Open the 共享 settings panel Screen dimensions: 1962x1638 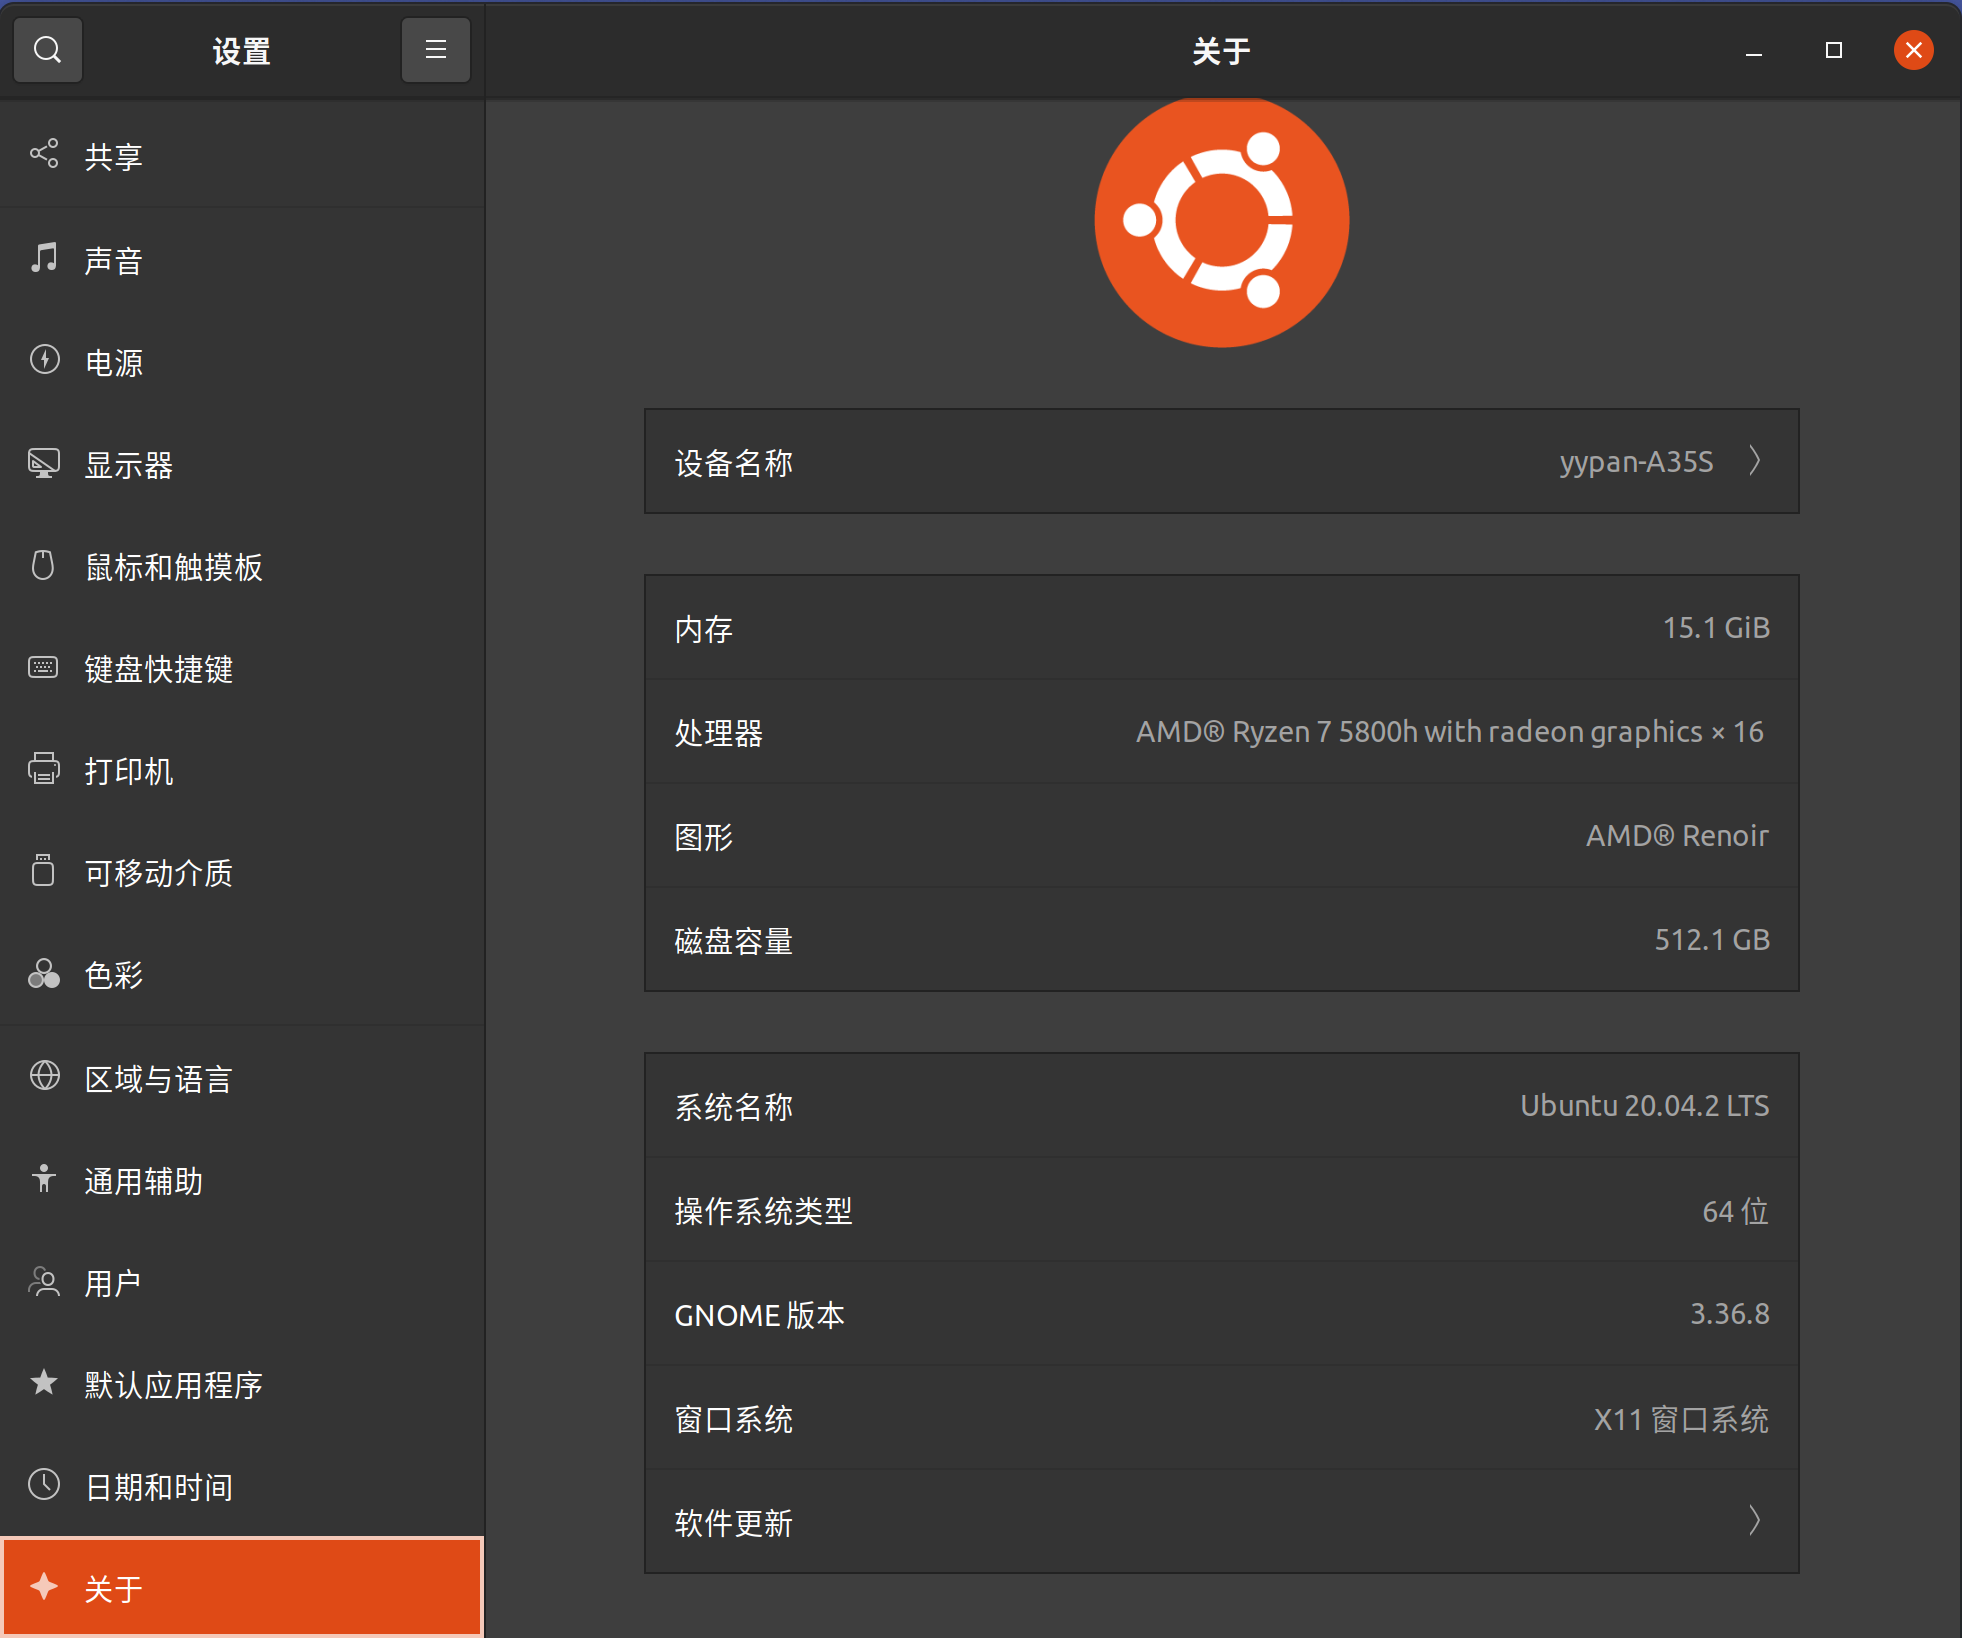(242, 156)
